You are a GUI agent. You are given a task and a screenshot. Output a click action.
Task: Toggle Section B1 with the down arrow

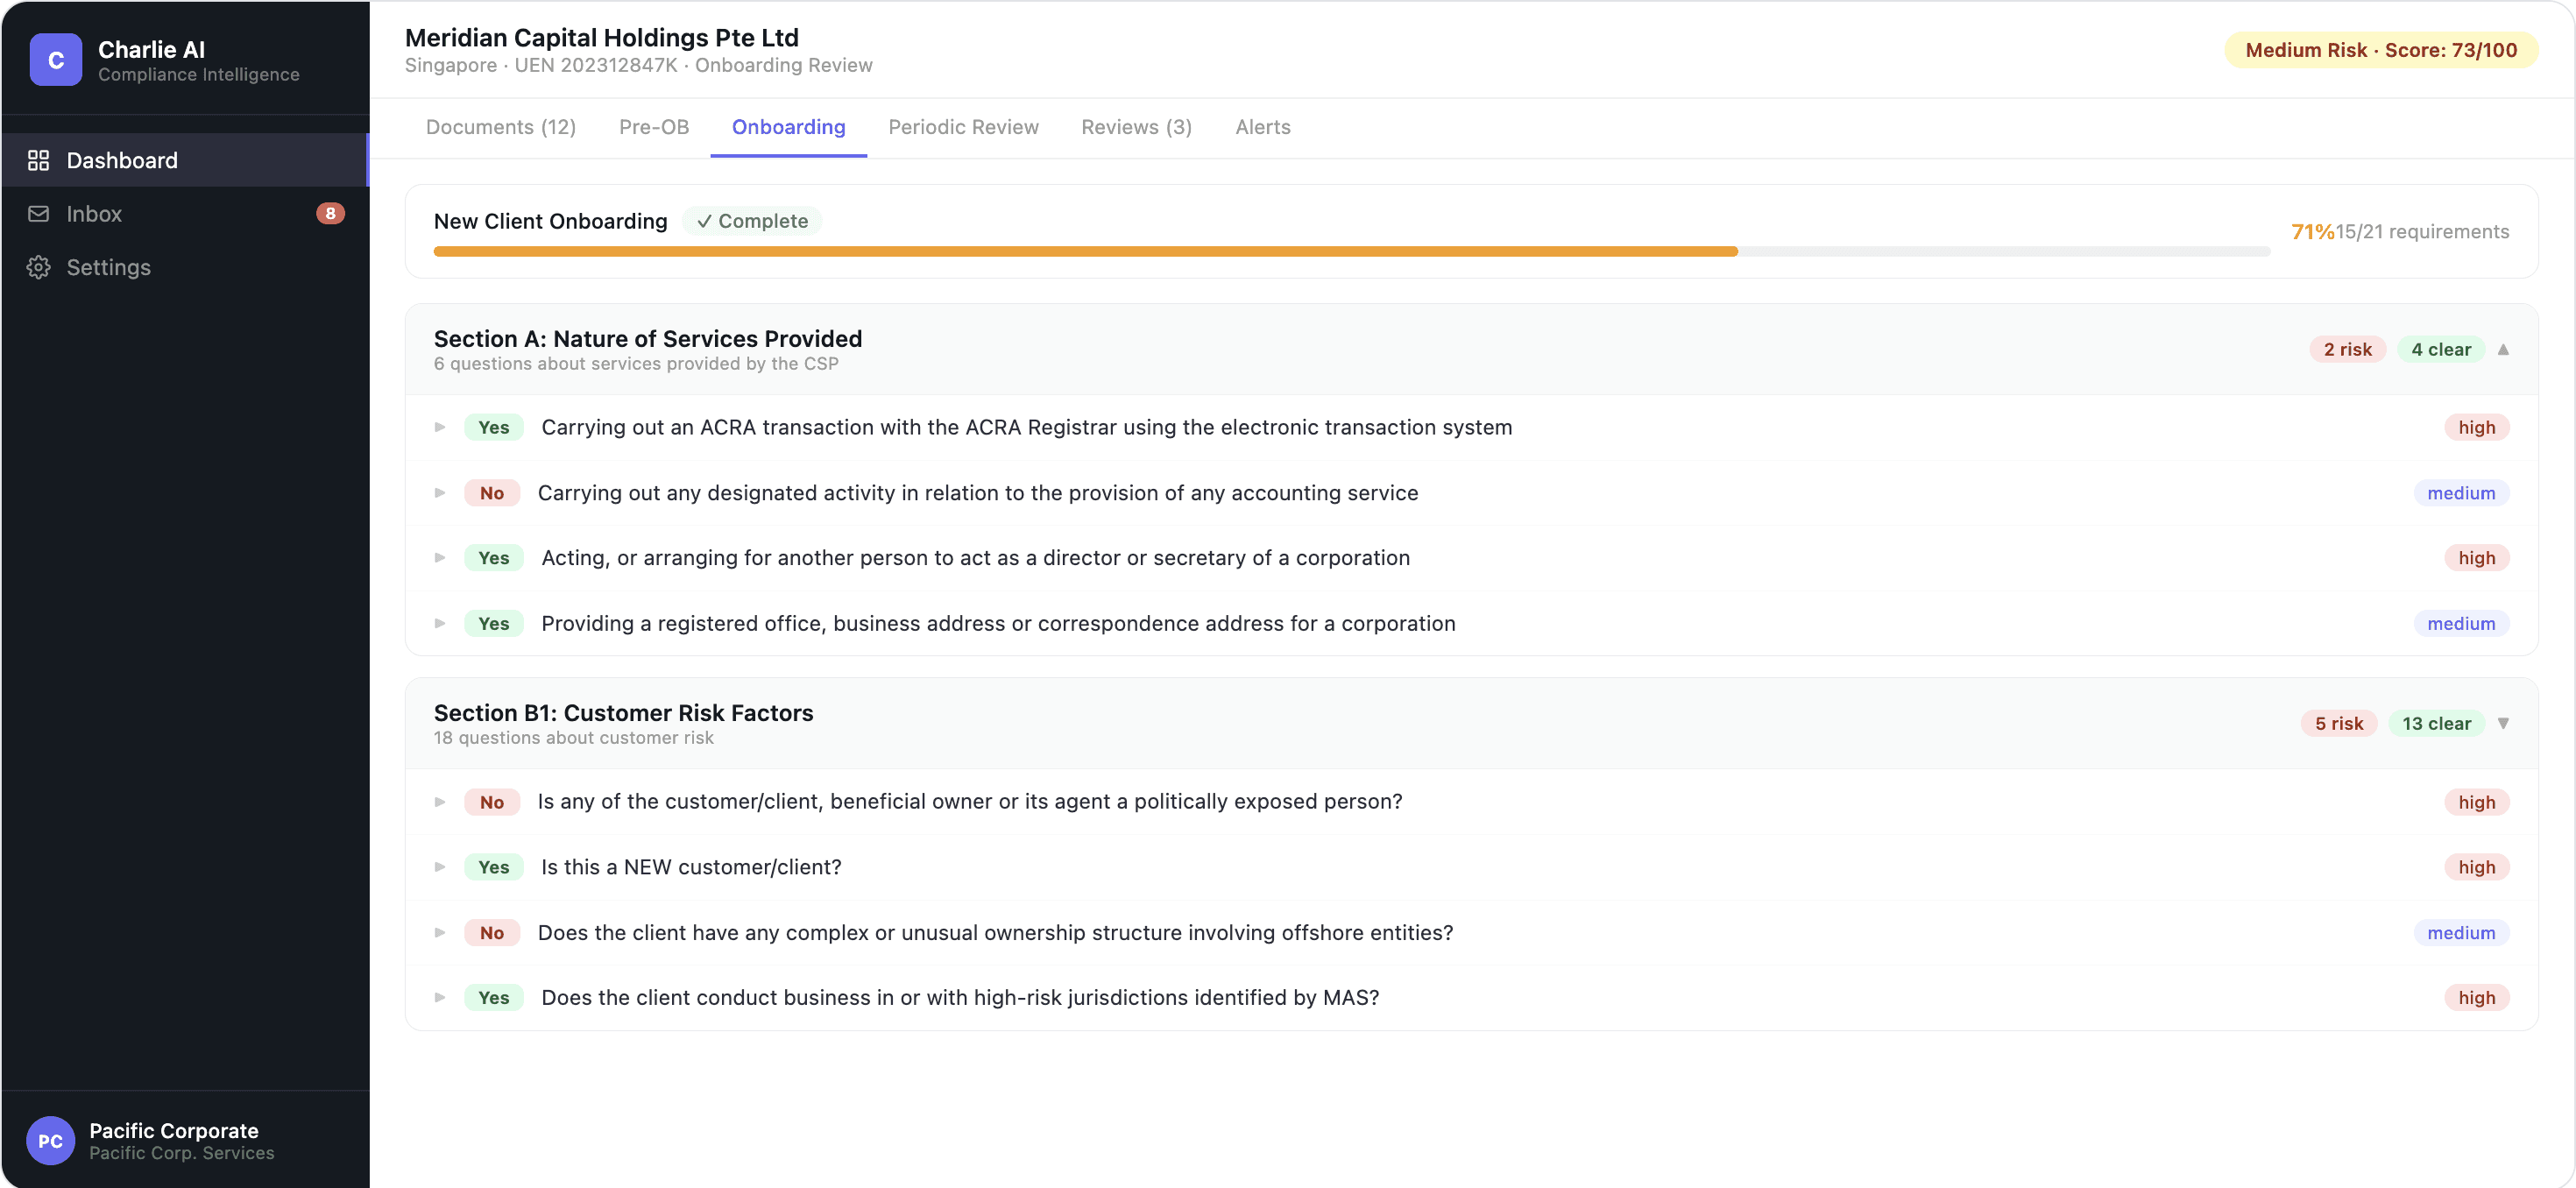pos(2503,723)
